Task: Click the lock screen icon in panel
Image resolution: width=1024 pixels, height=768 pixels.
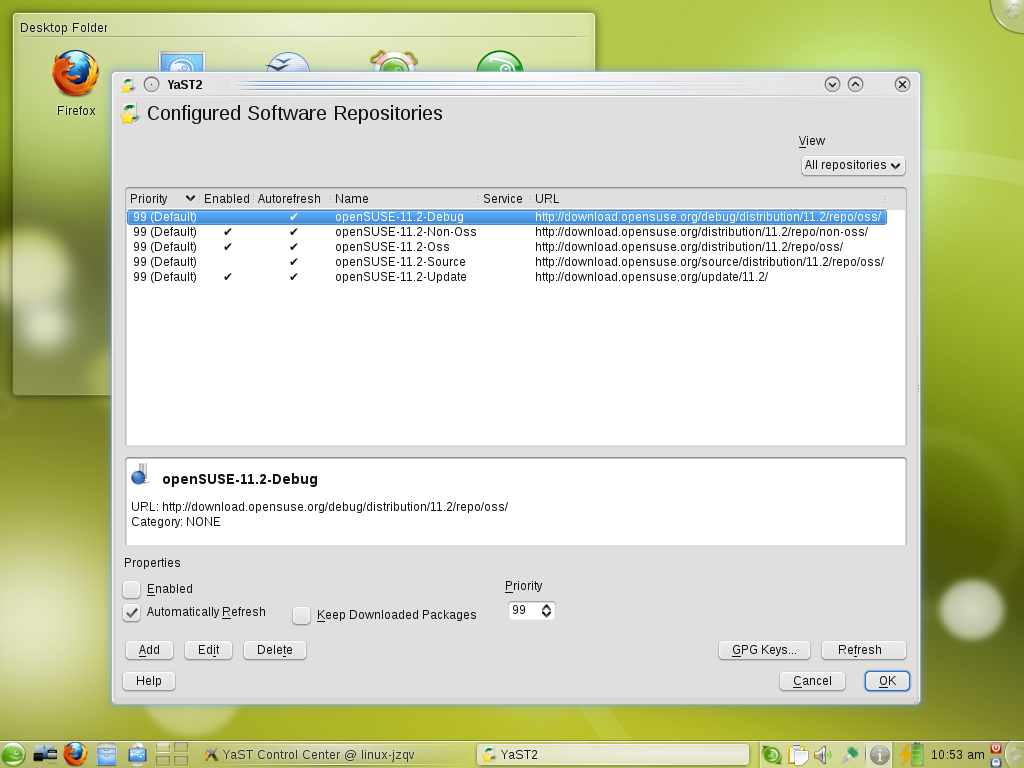Action: pos(996,761)
